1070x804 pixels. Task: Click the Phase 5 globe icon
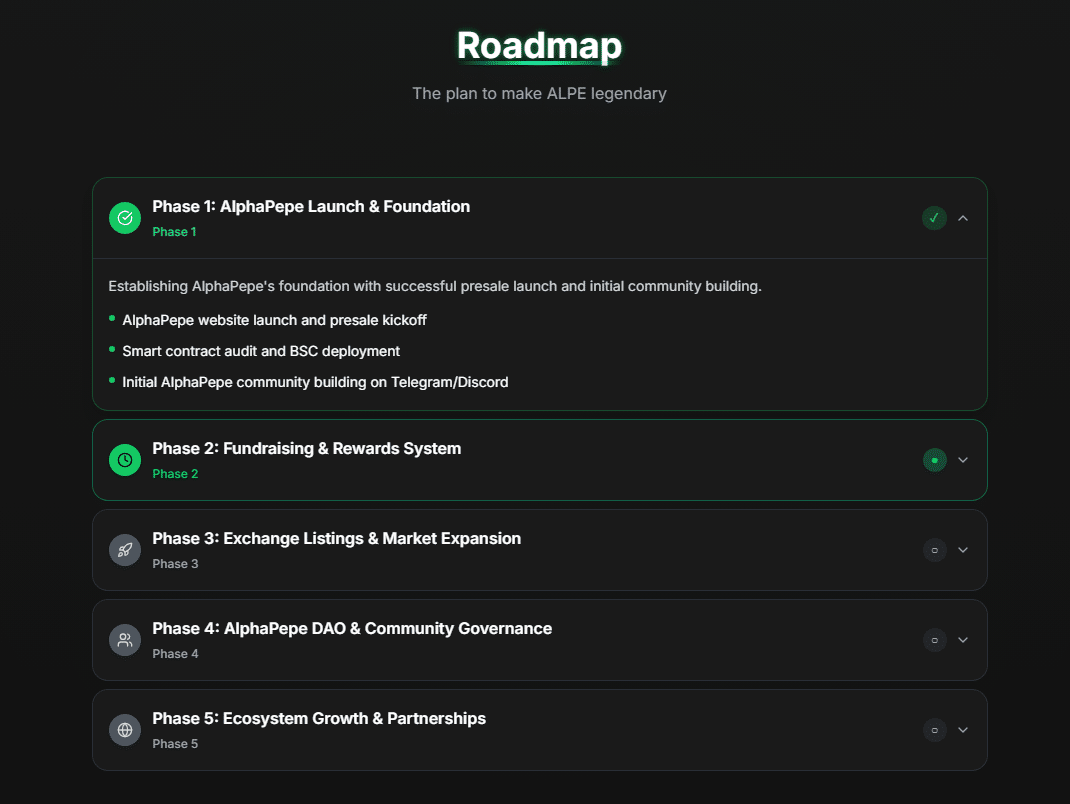tap(125, 730)
